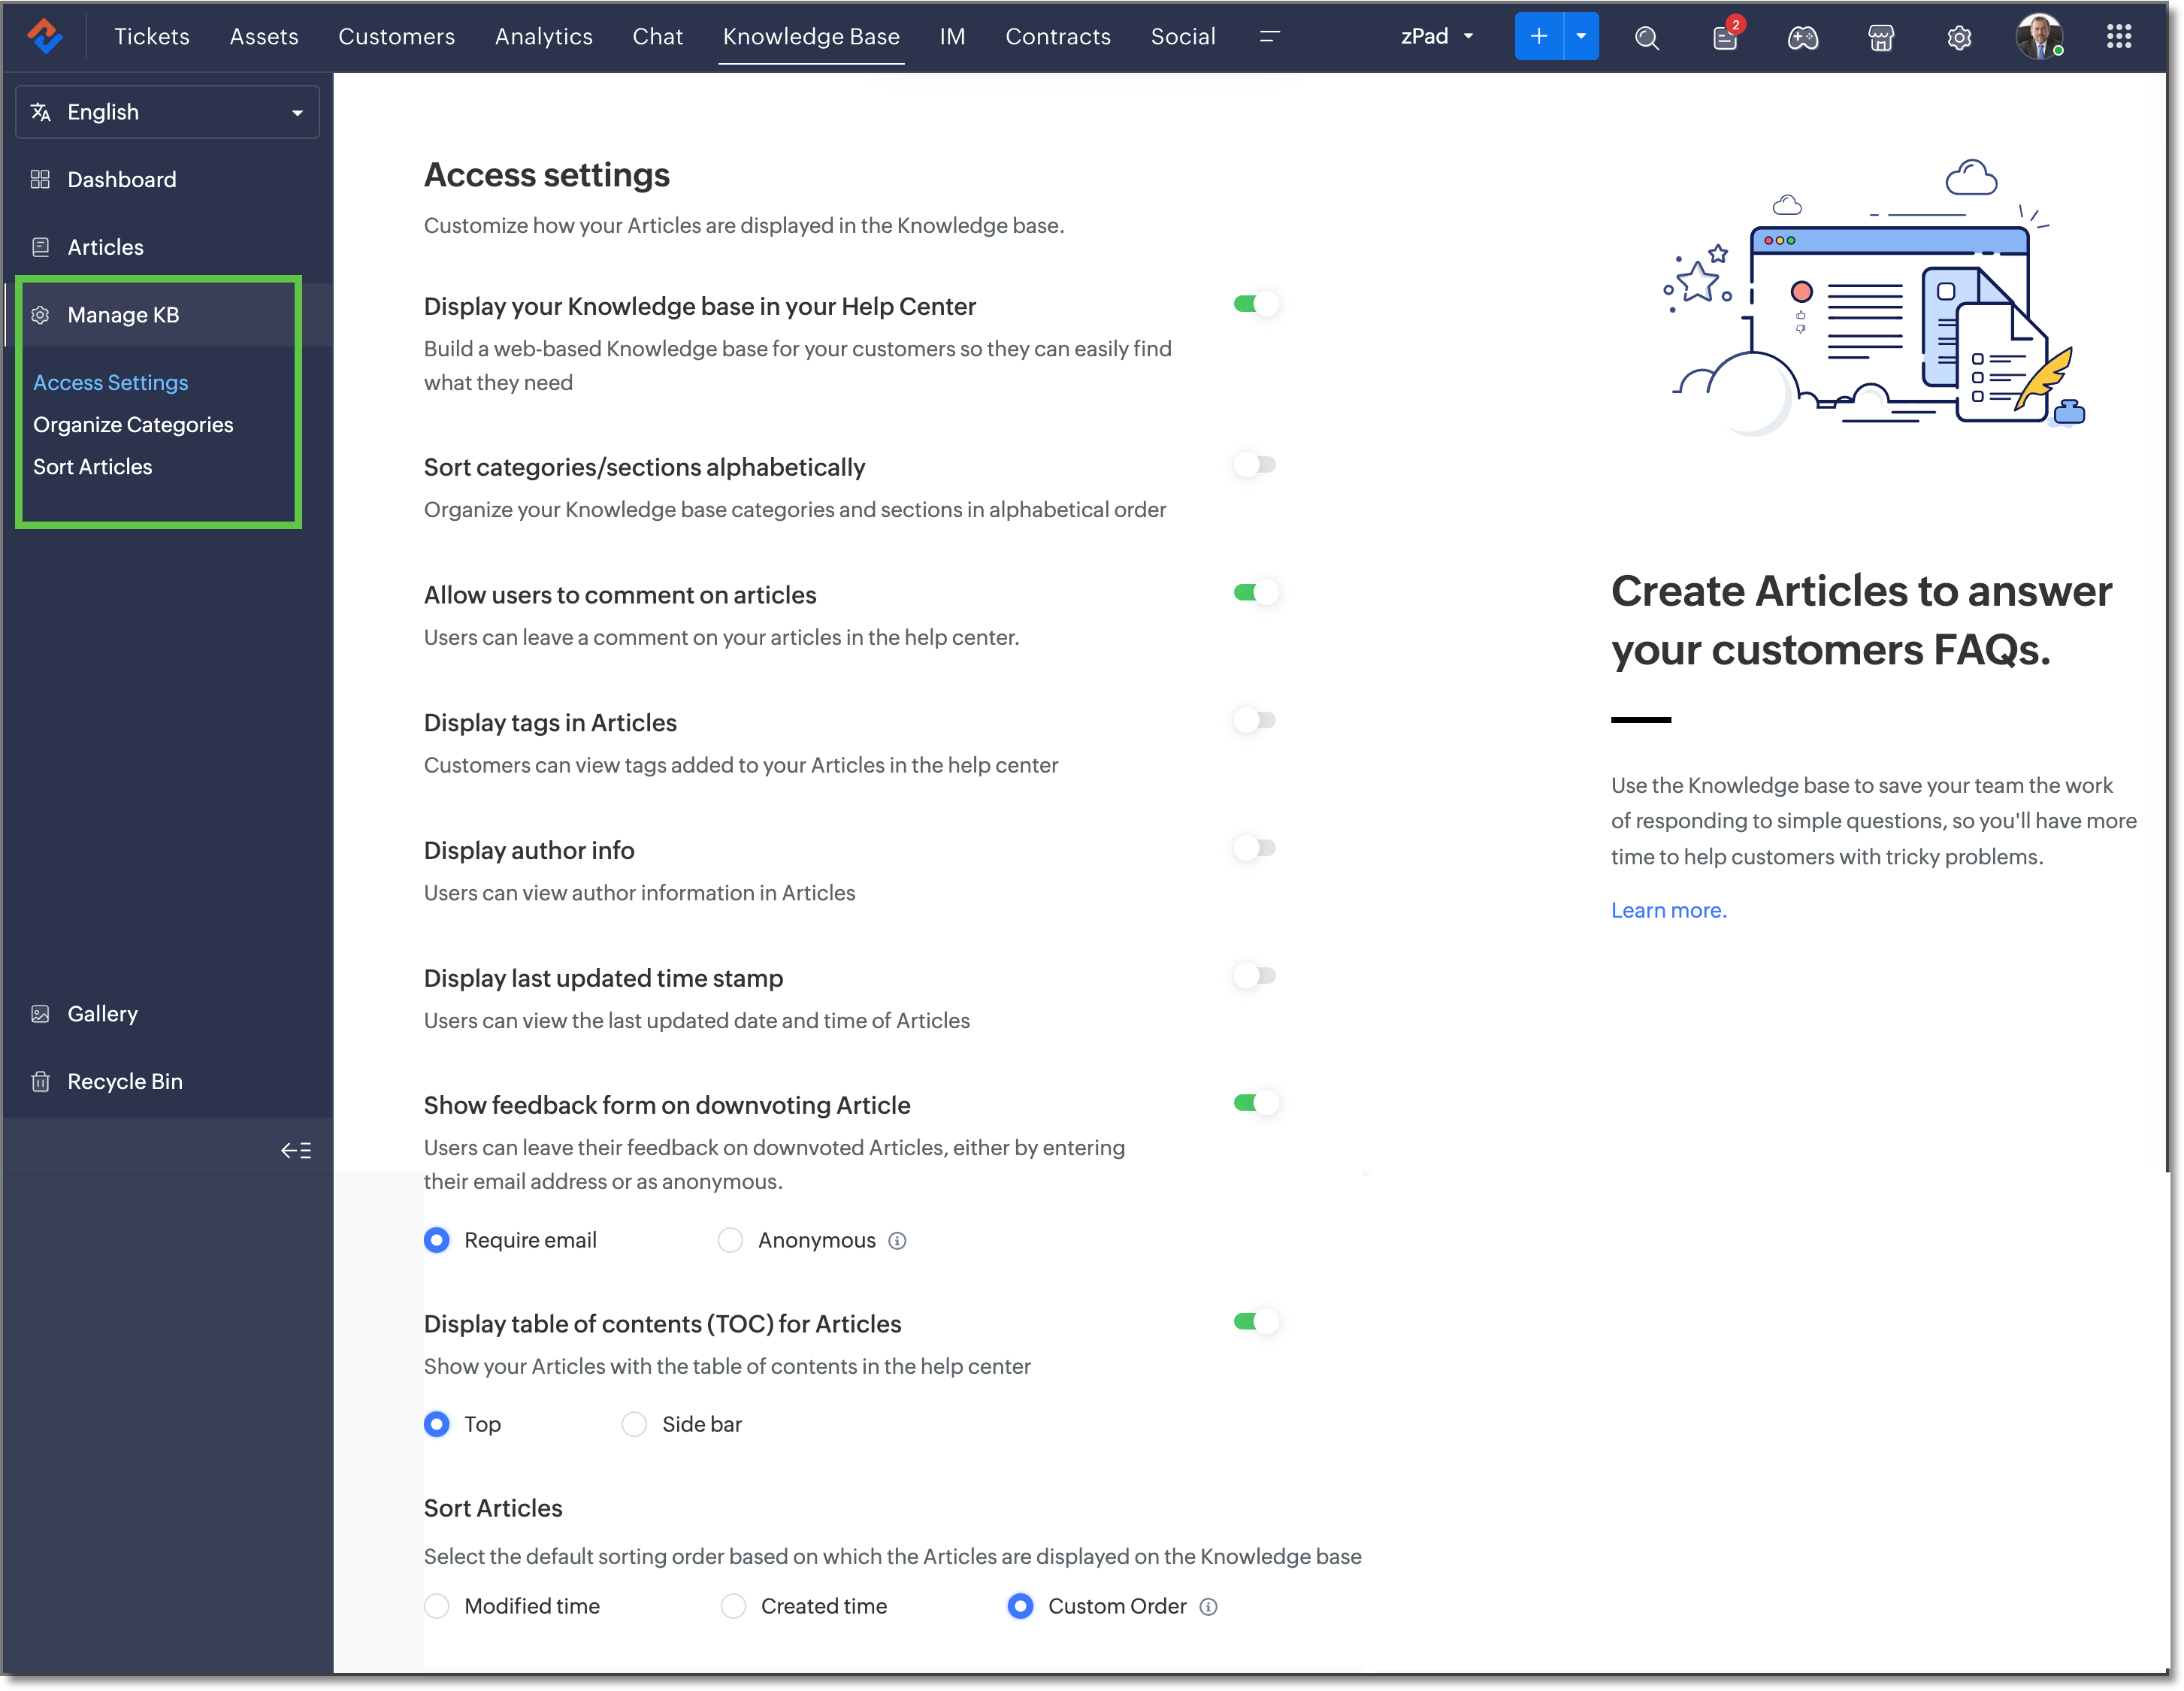
Task: Select the Top TOC position radio
Action: pos(437,1425)
